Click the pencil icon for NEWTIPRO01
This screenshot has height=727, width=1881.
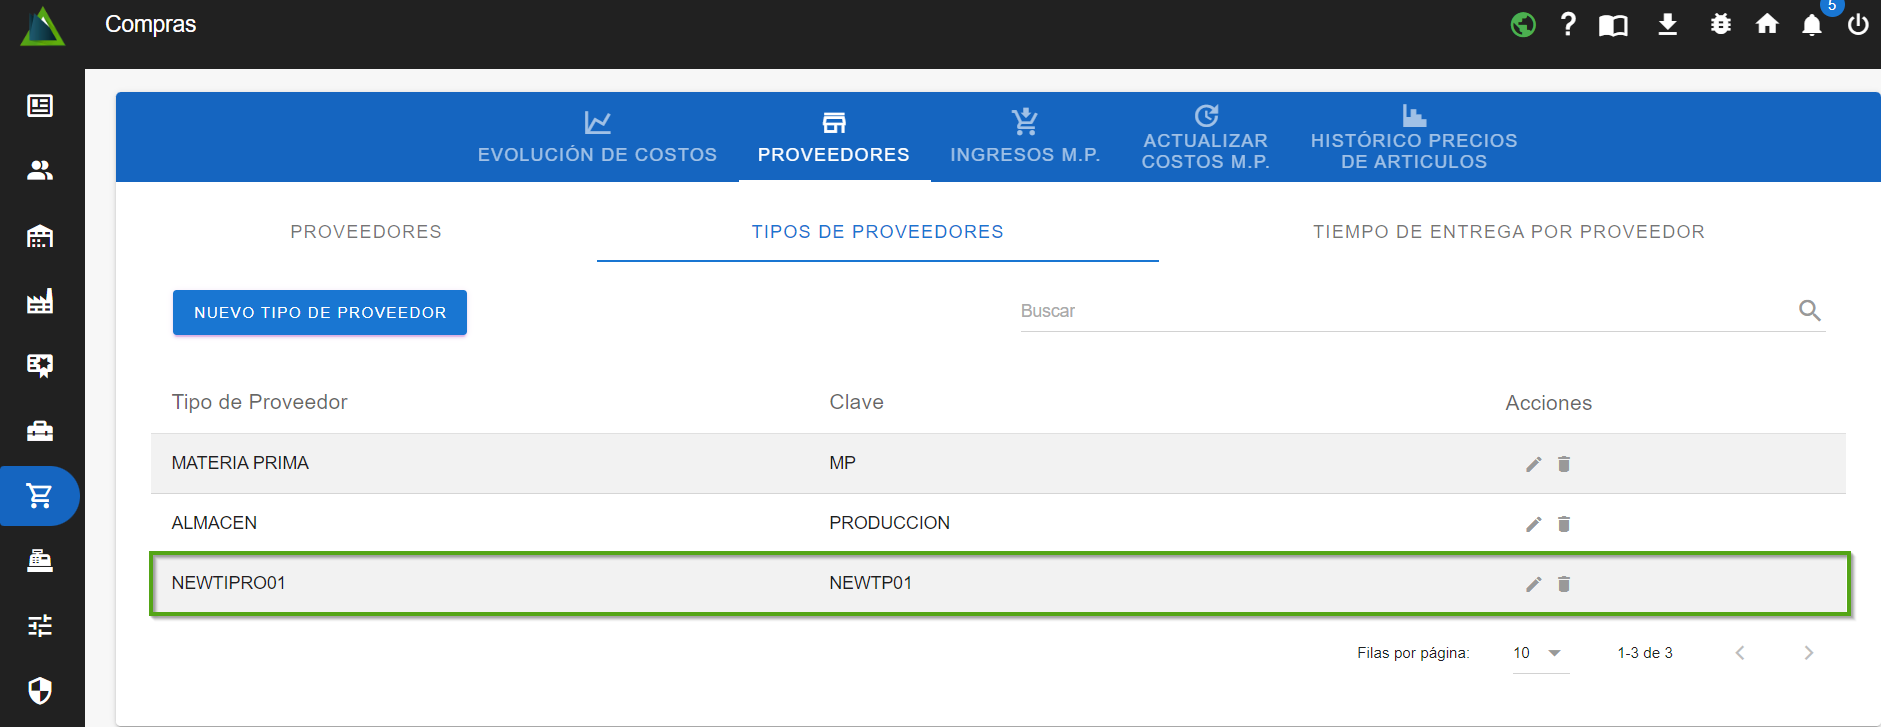click(1533, 584)
